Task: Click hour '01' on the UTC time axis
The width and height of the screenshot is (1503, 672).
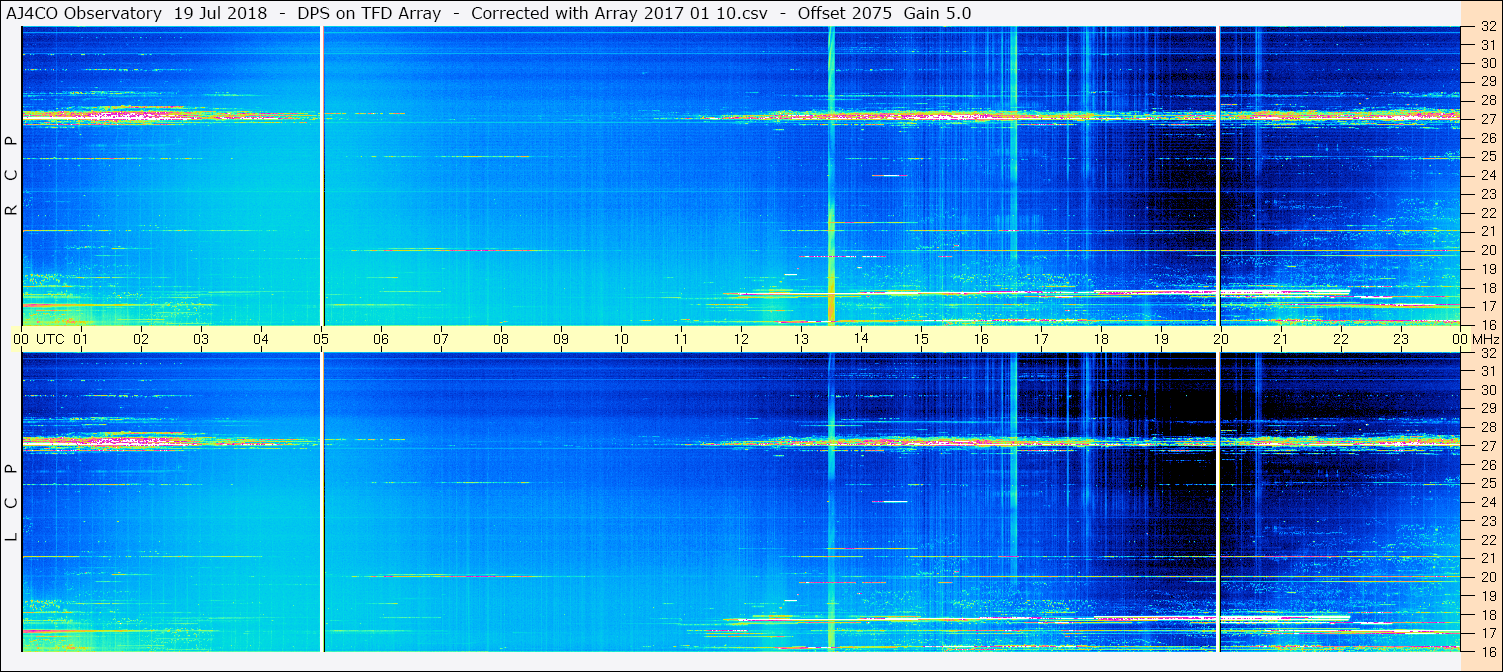Action: (x=81, y=339)
